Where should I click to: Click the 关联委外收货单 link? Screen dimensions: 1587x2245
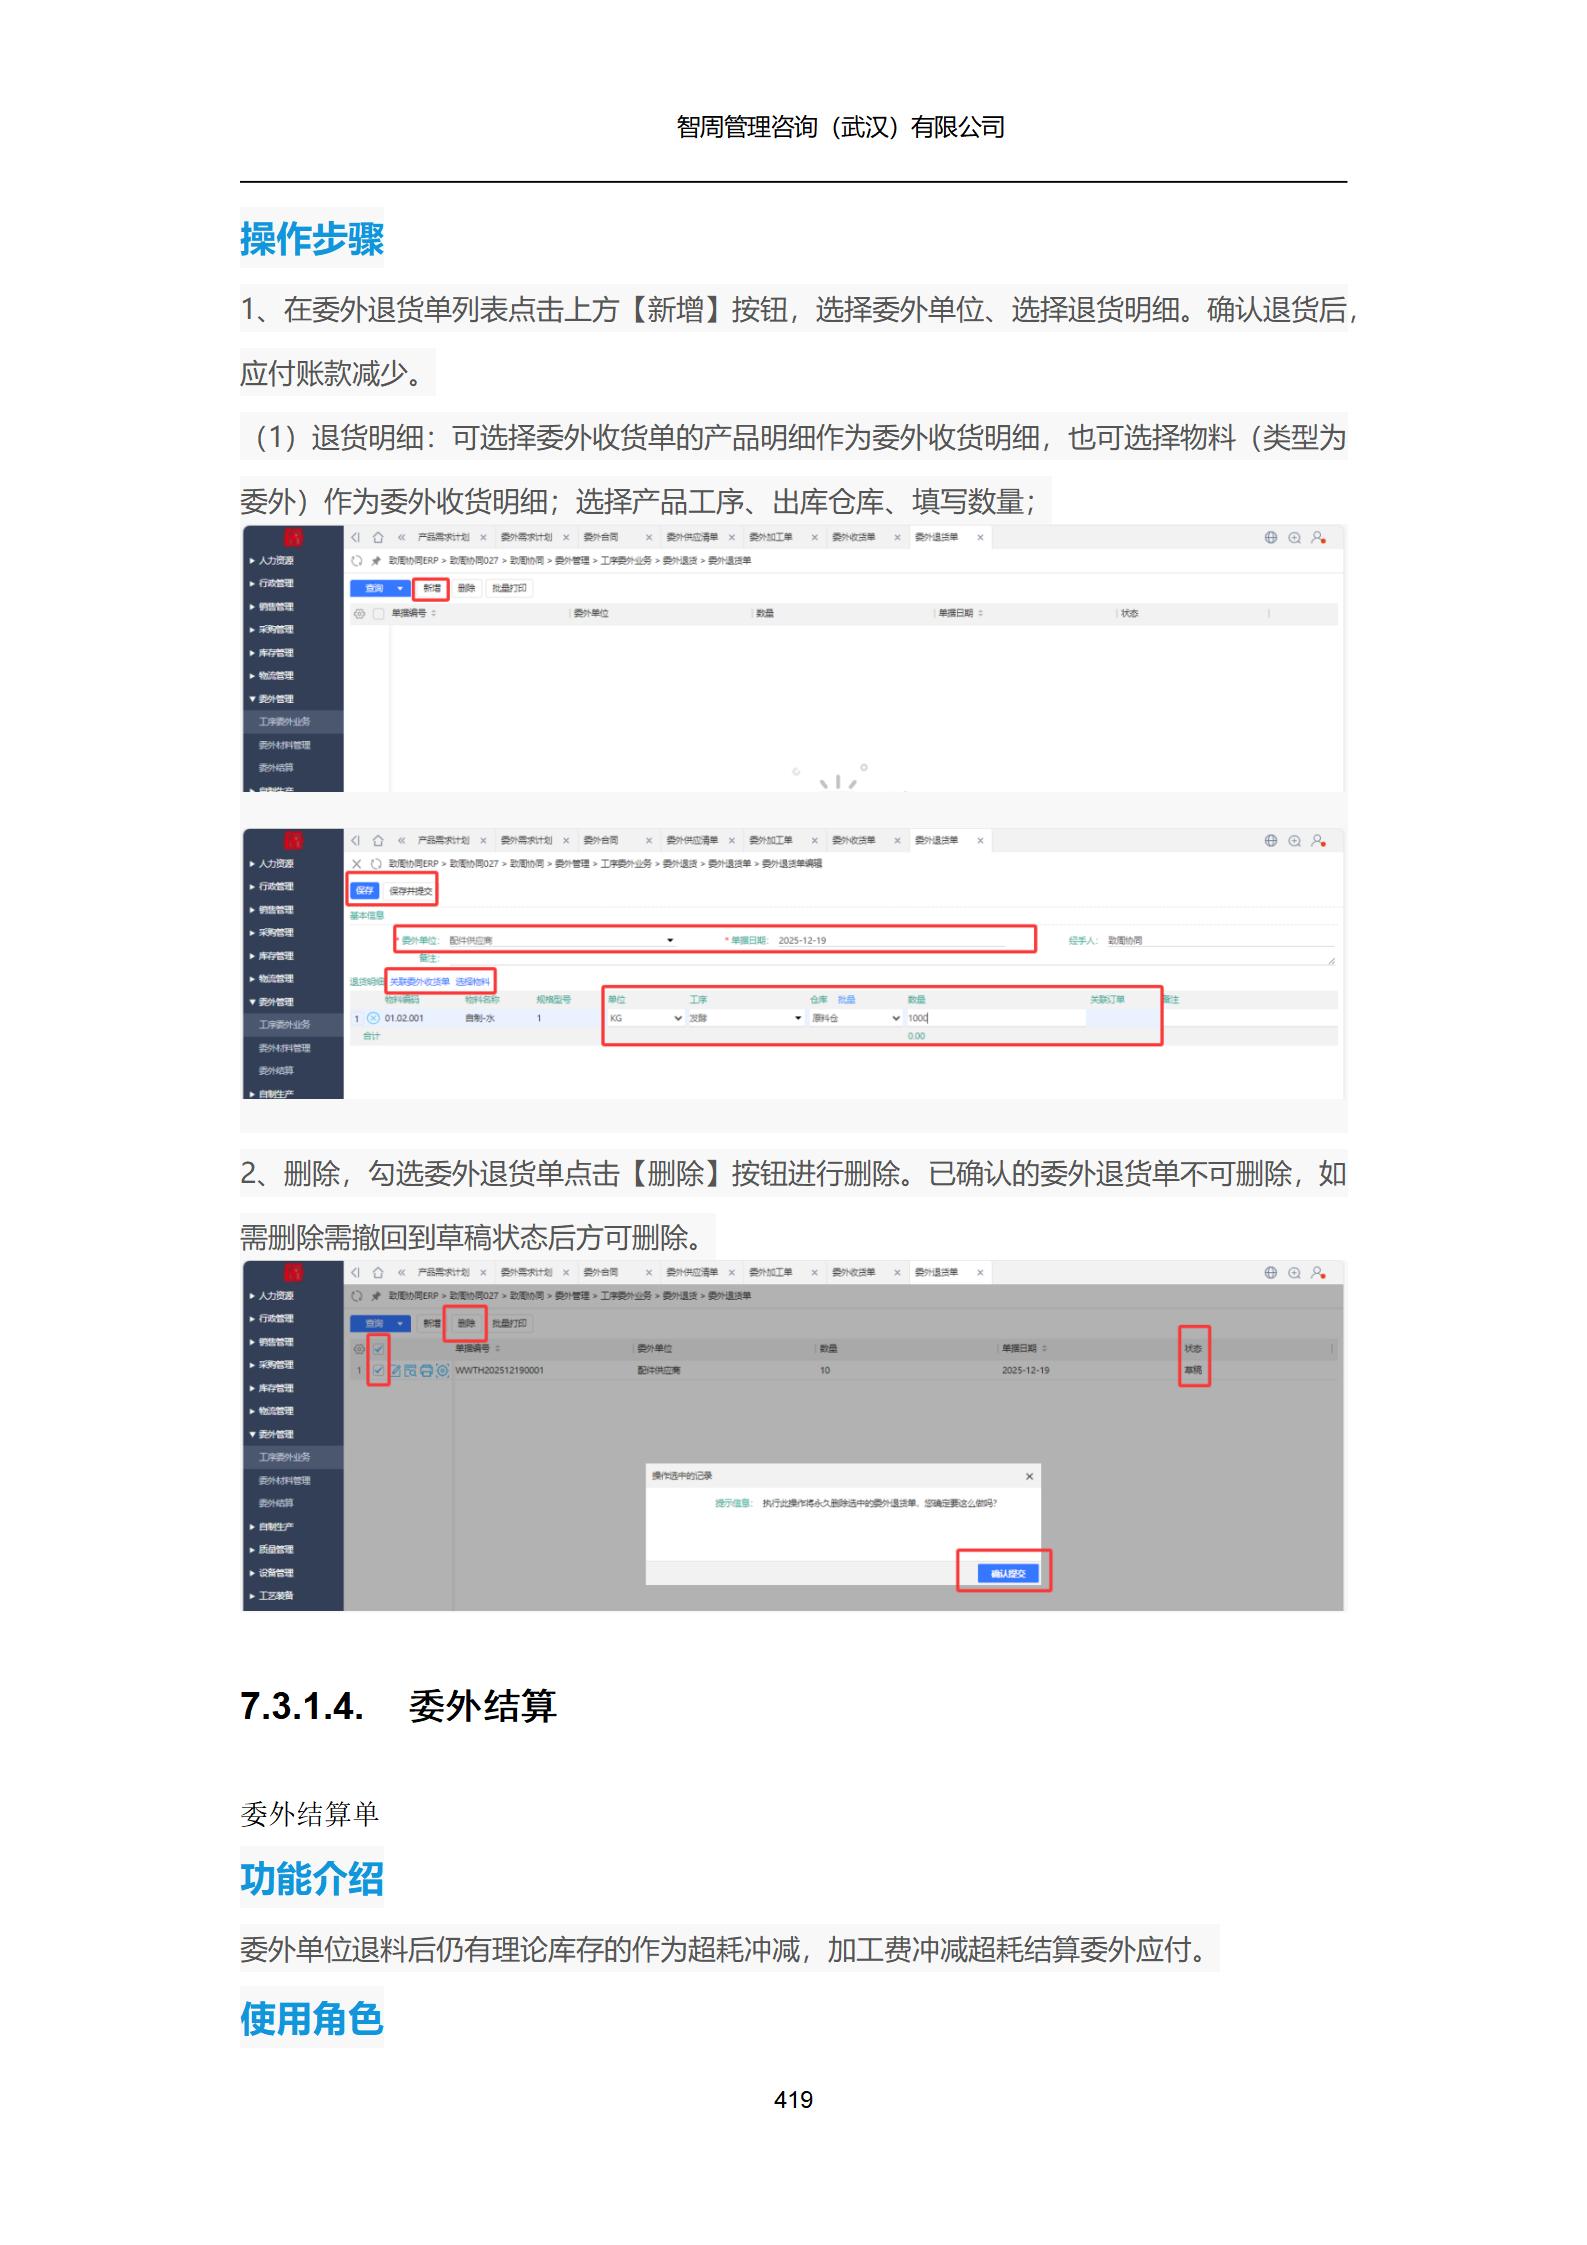[420, 982]
